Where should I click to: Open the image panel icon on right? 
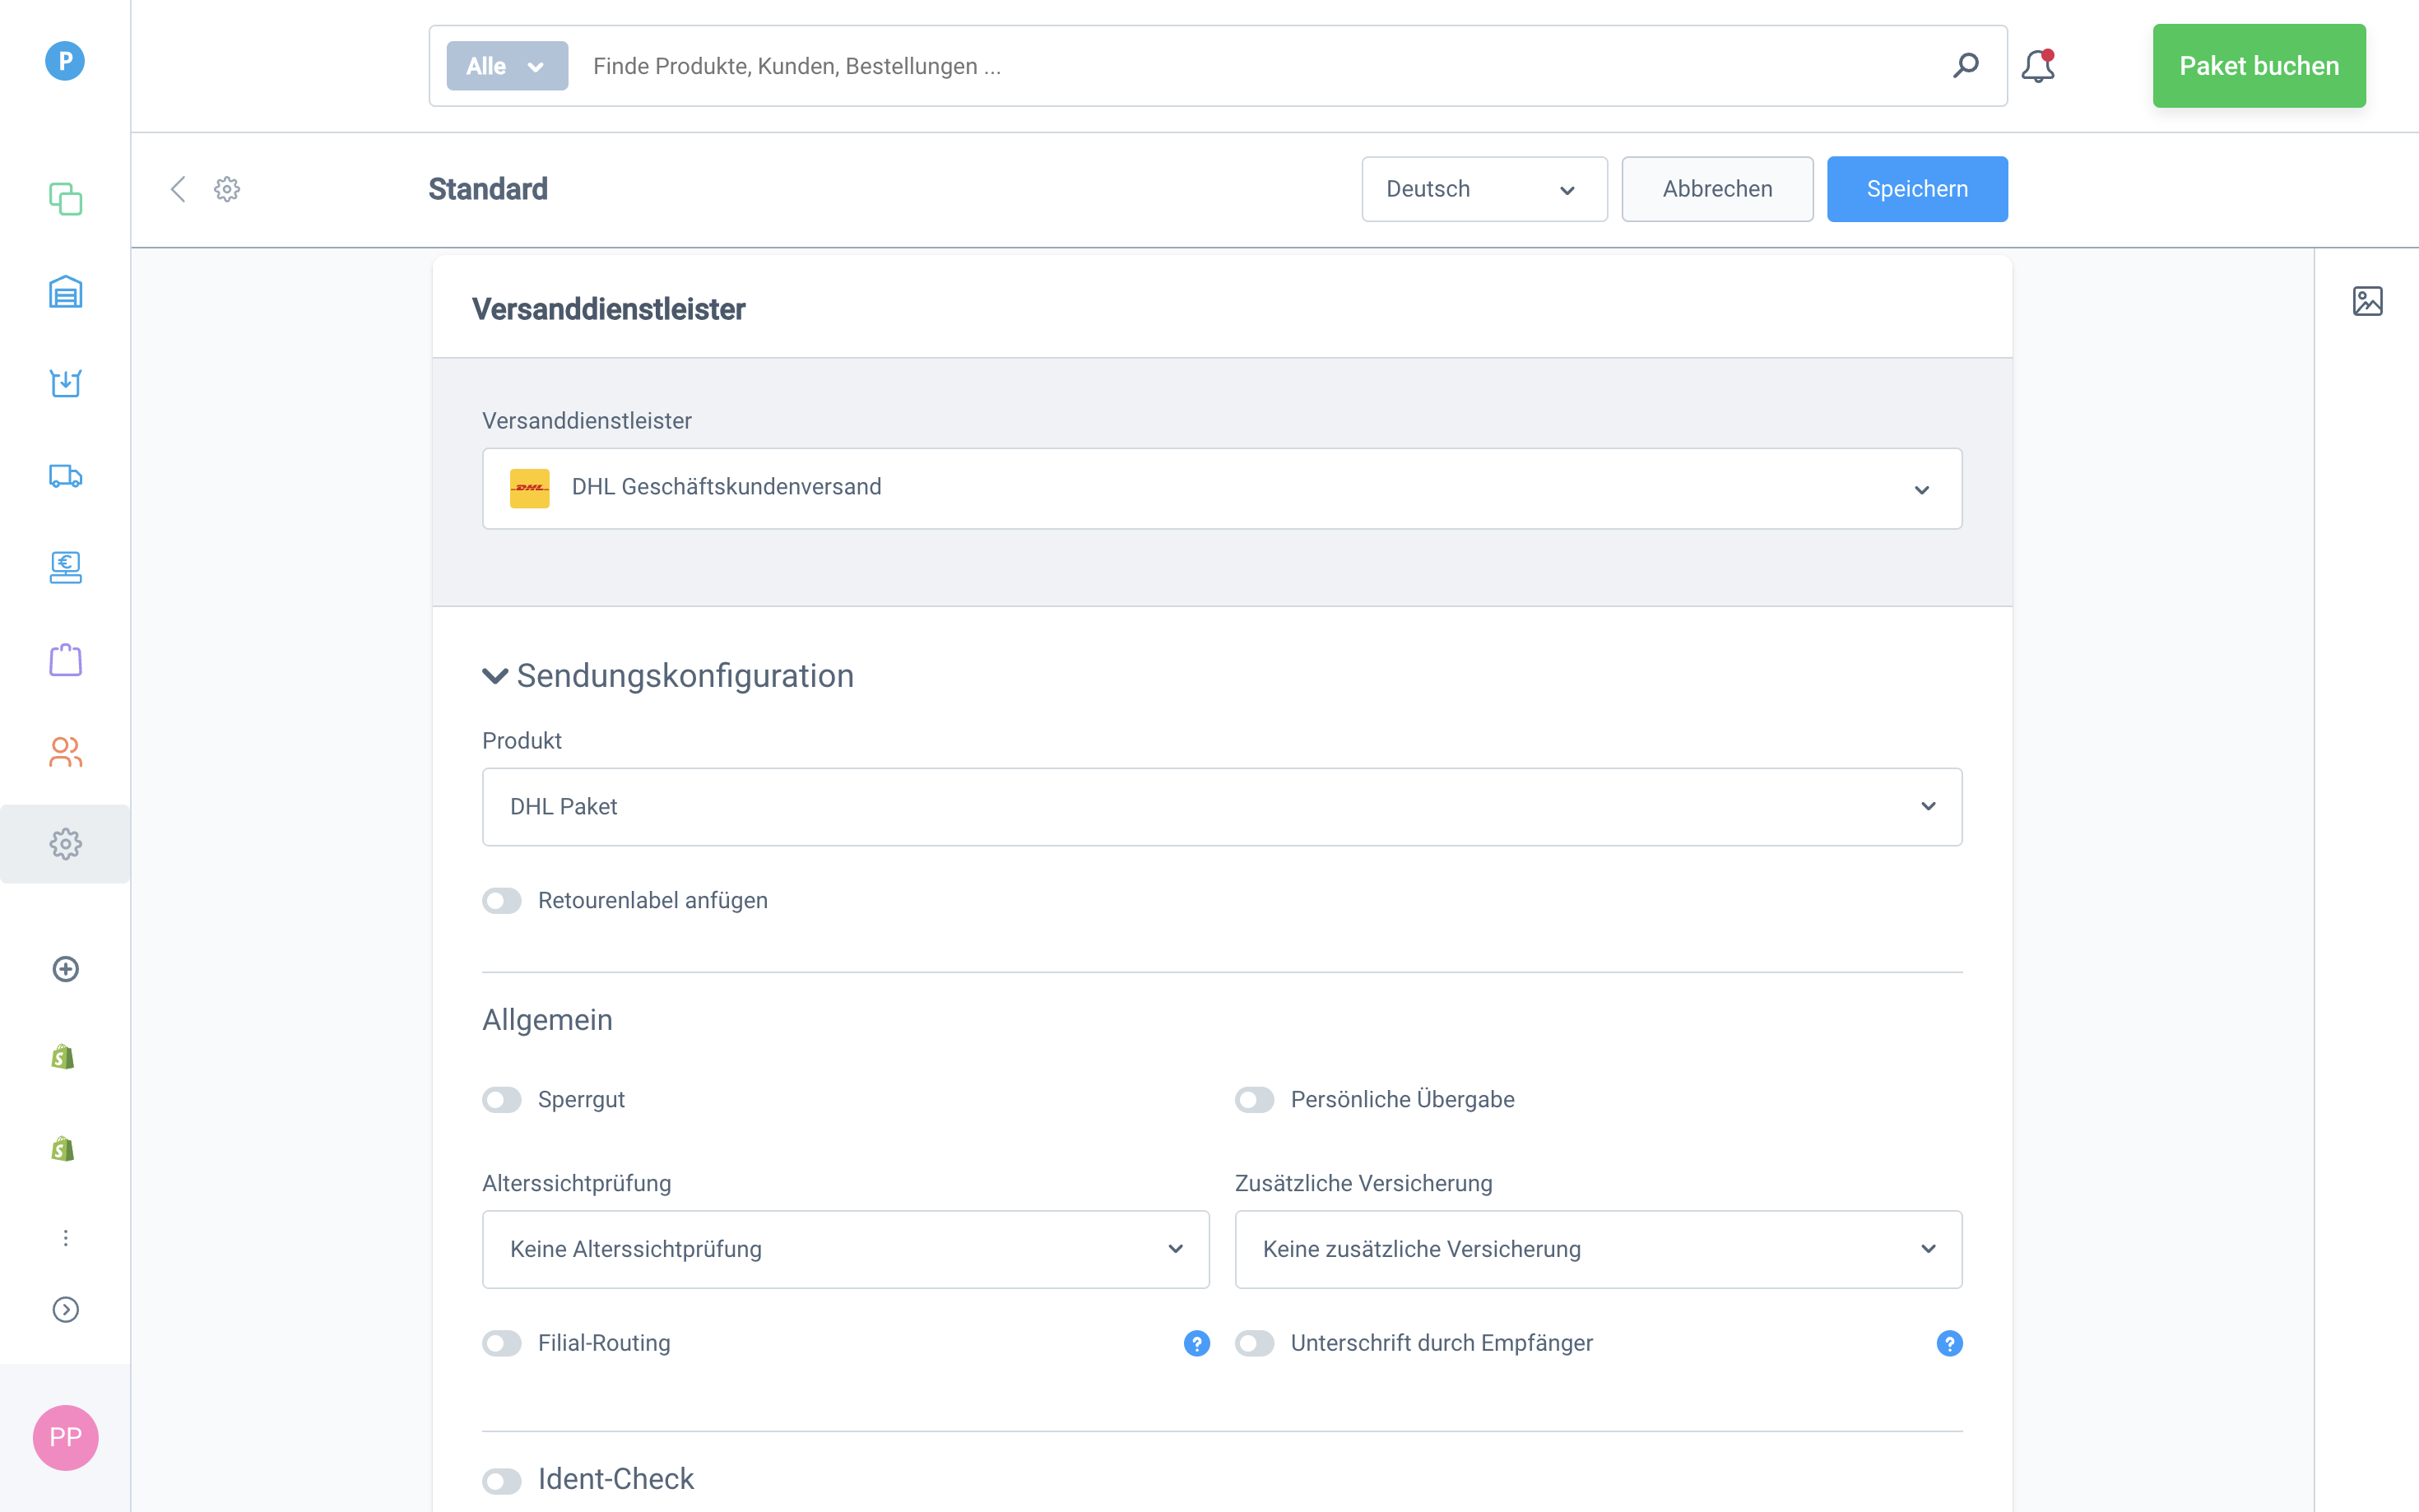[x=2367, y=301]
